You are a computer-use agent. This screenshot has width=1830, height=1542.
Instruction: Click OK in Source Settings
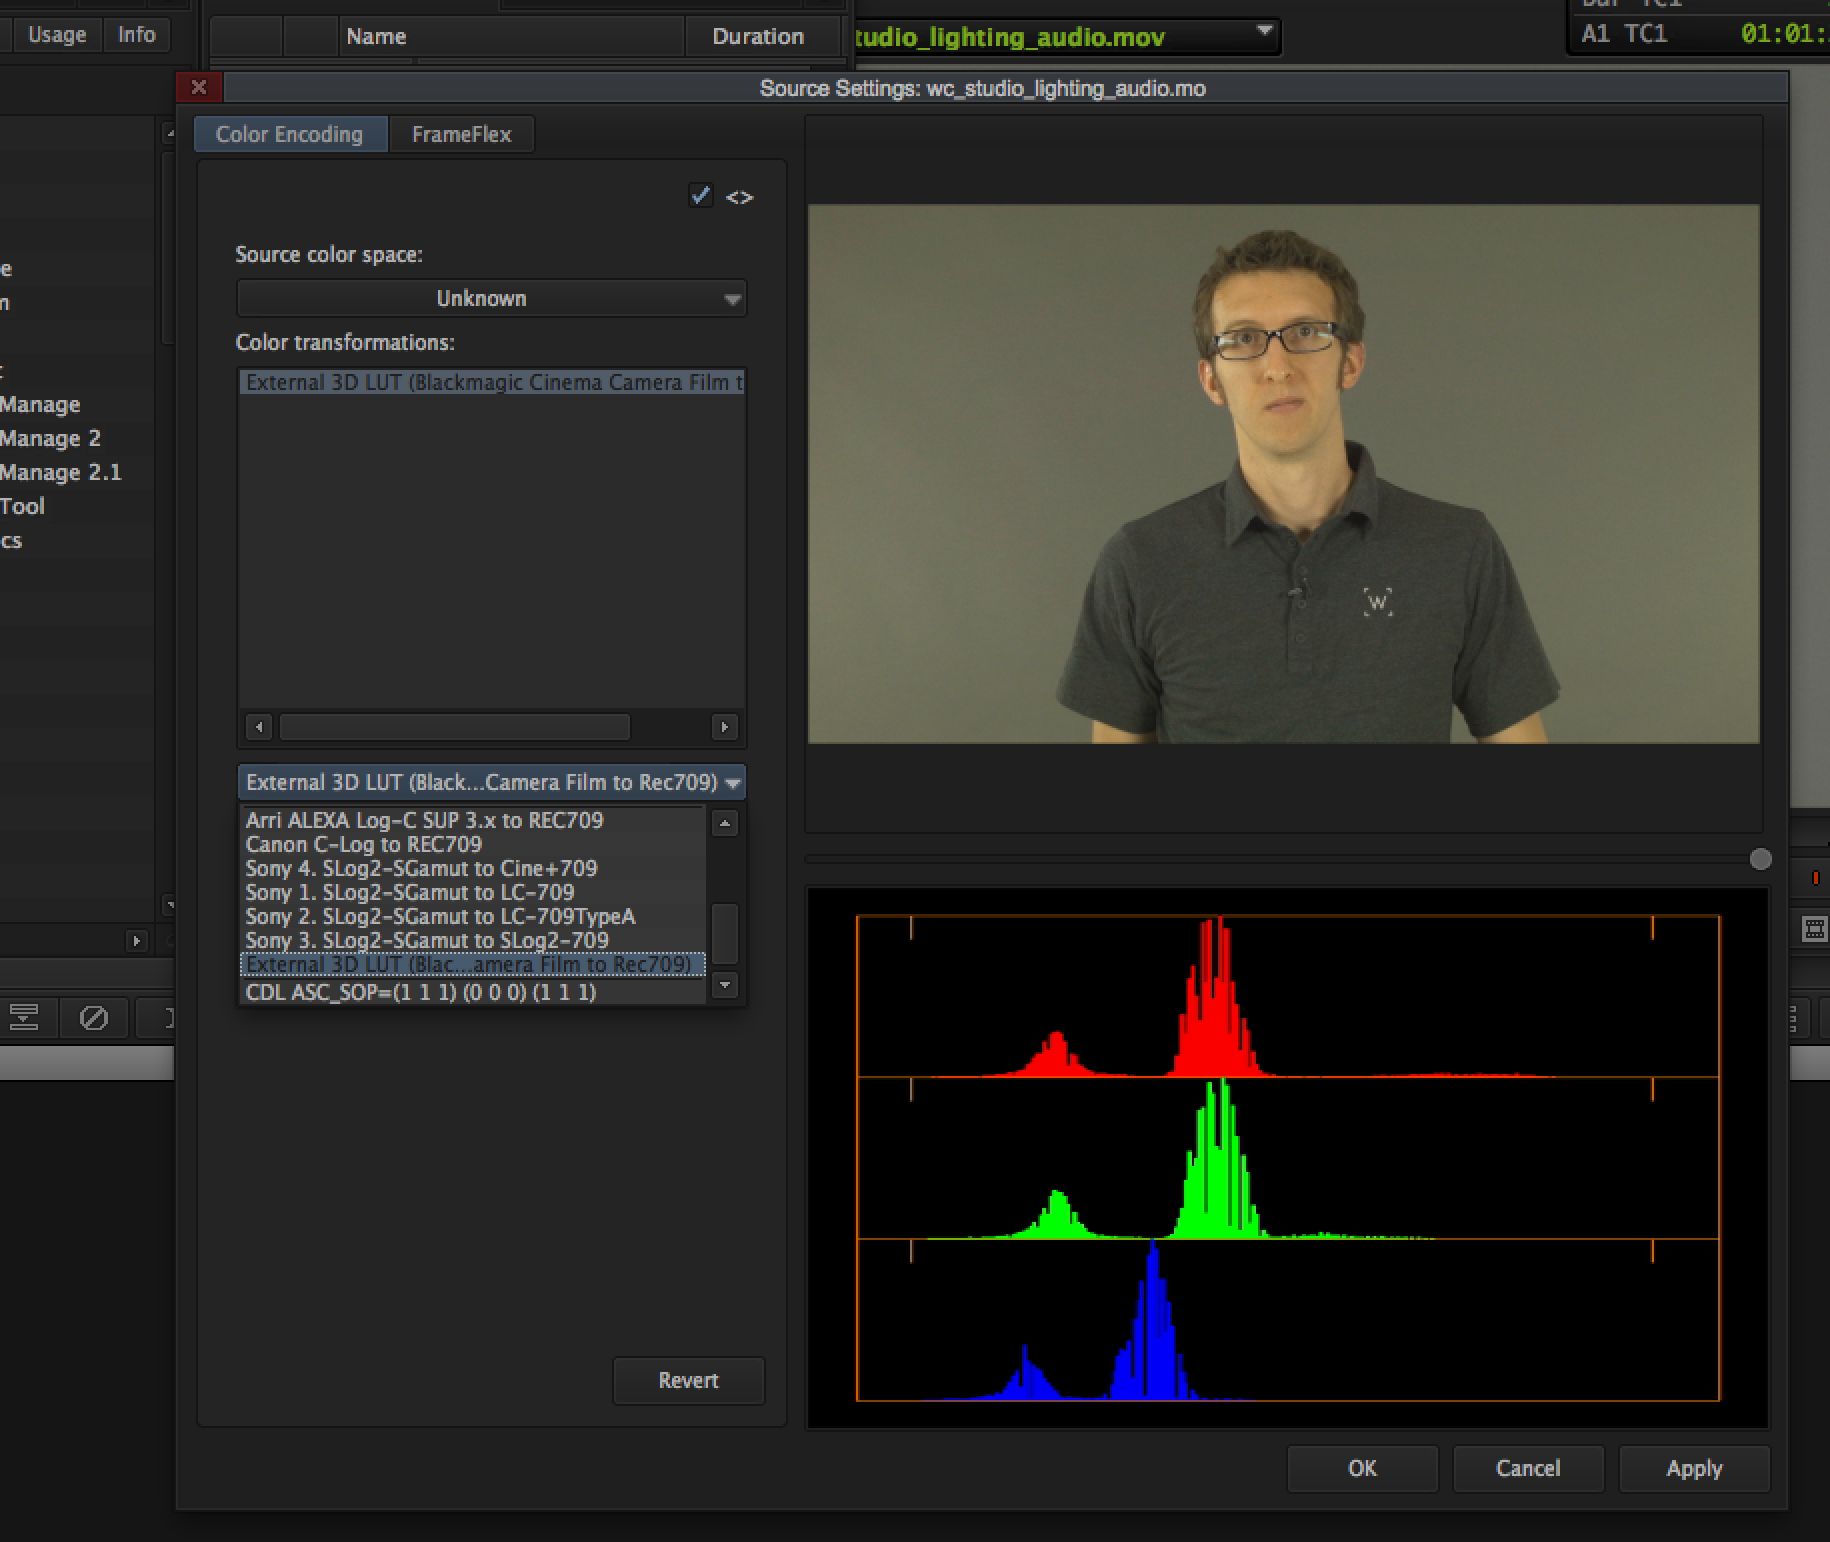[x=1362, y=1468]
